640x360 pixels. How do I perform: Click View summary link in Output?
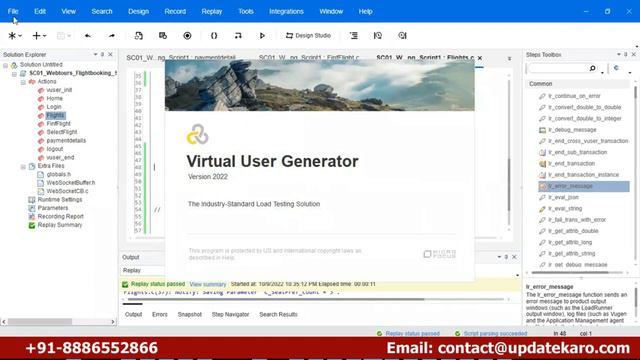click(x=208, y=284)
